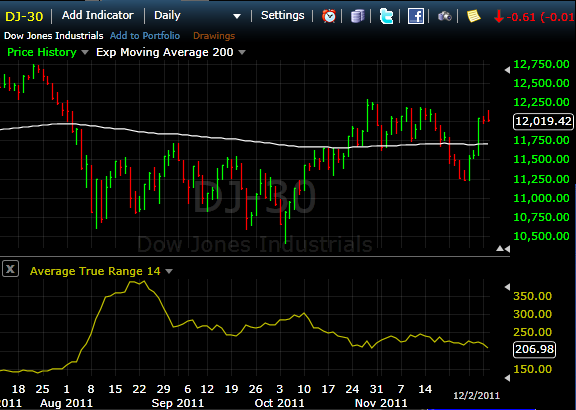This screenshot has height=410, width=576.
Task: Click the red price change indicator
Action: click(x=534, y=17)
